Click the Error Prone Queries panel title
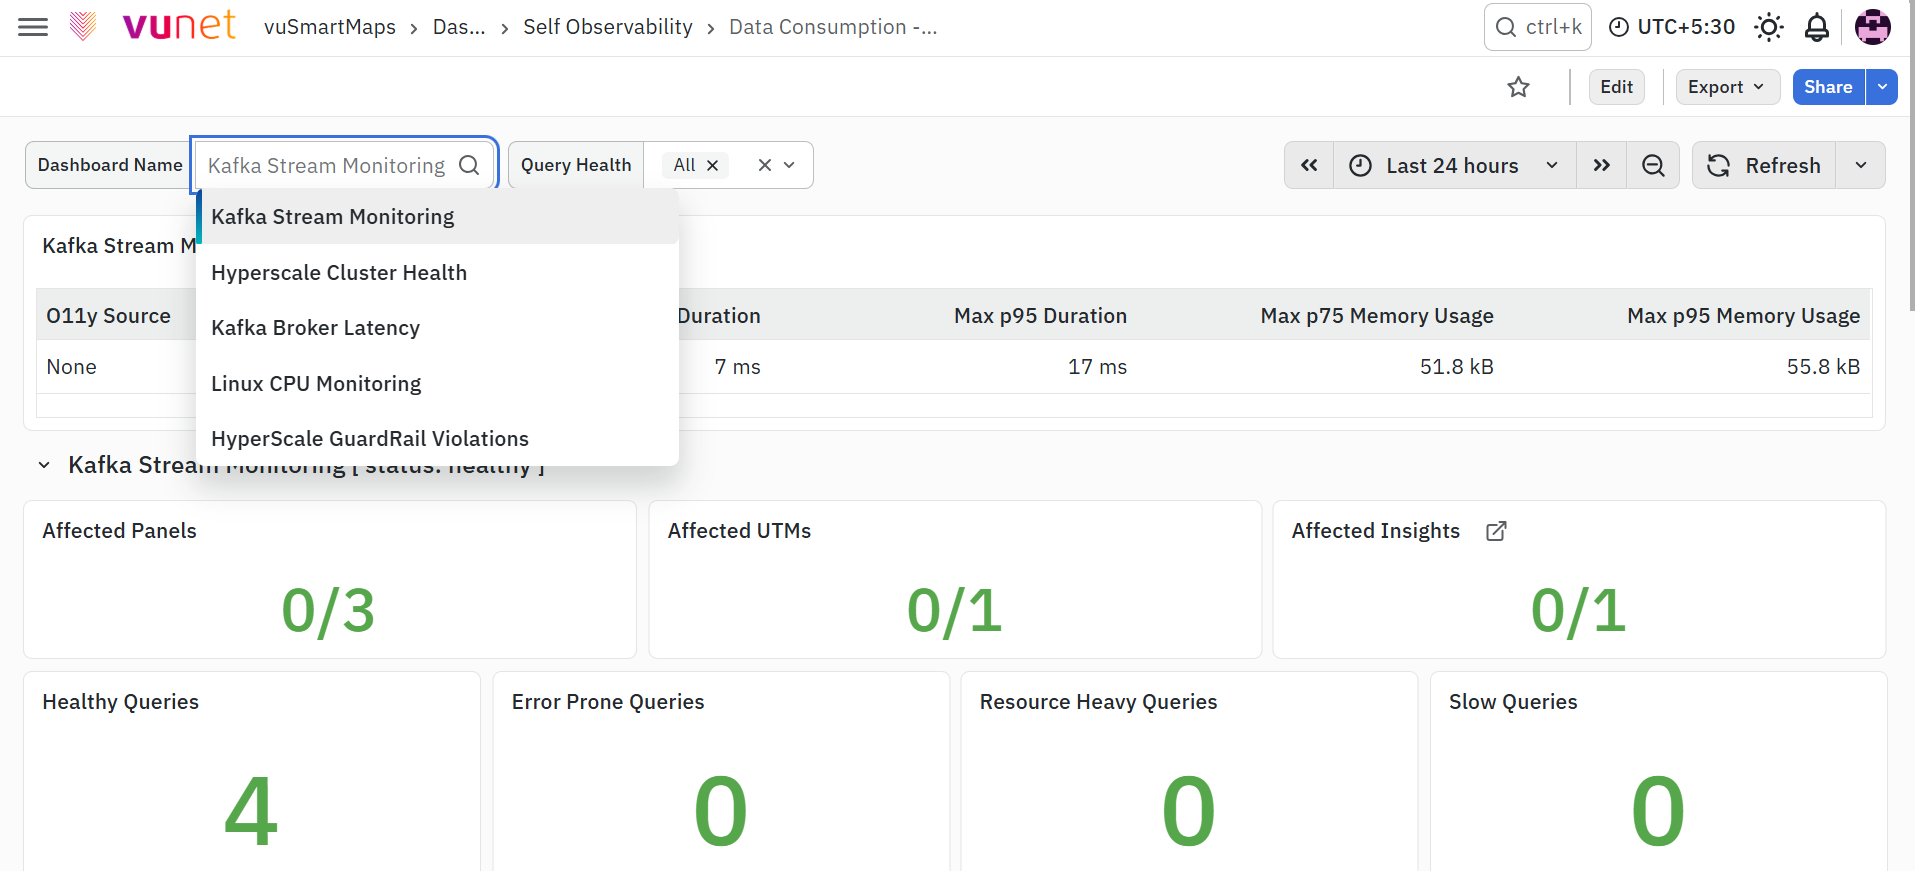Image resolution: width=1915 pixels, height=871 pixels. click(x=608, y=702)
